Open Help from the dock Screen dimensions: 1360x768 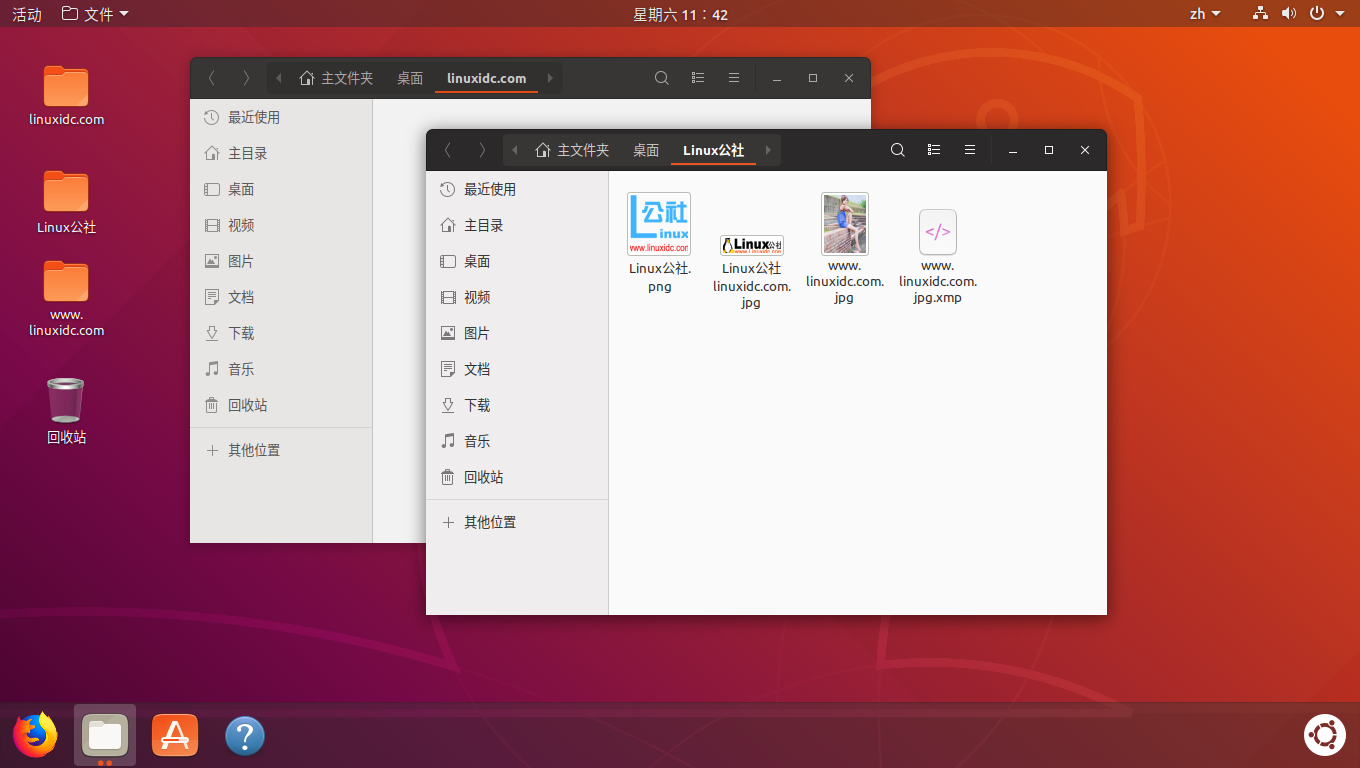point(245,736)
